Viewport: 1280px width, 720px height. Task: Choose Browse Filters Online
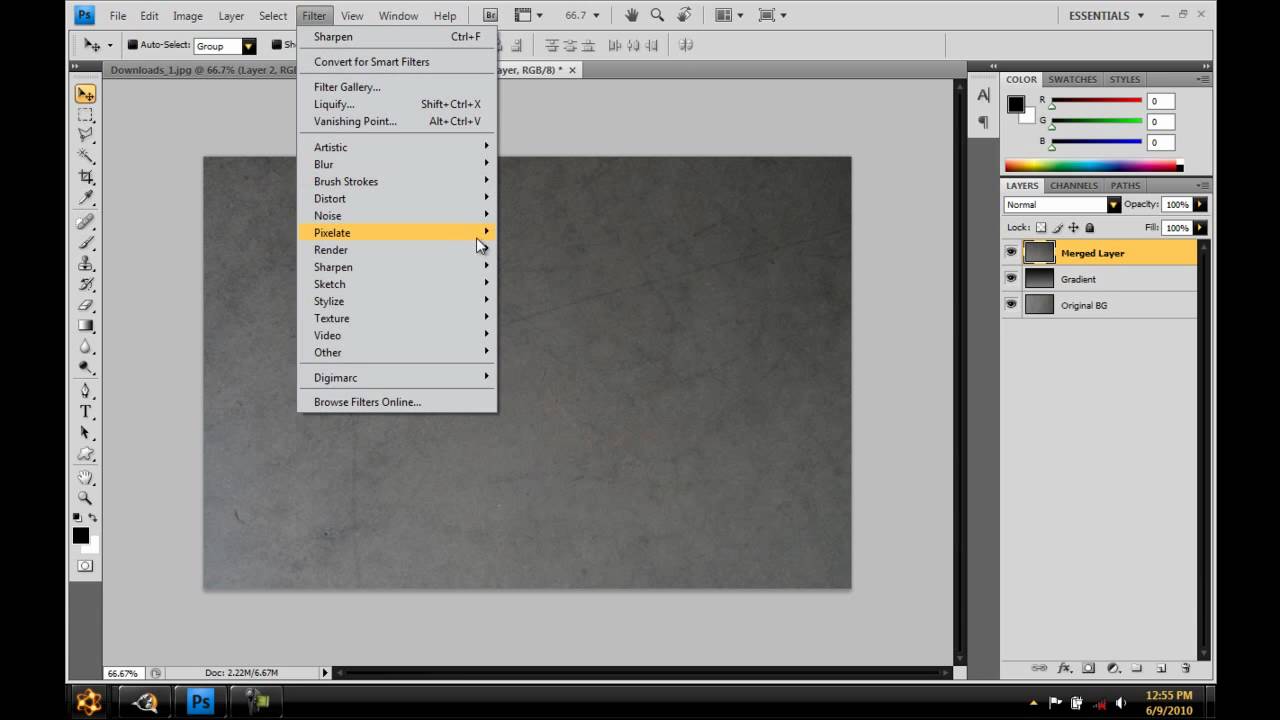tap(397, 402)
